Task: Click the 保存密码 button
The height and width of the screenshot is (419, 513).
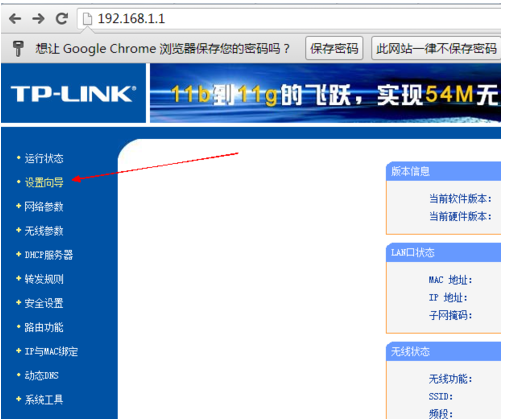Action: coord(334,48)
